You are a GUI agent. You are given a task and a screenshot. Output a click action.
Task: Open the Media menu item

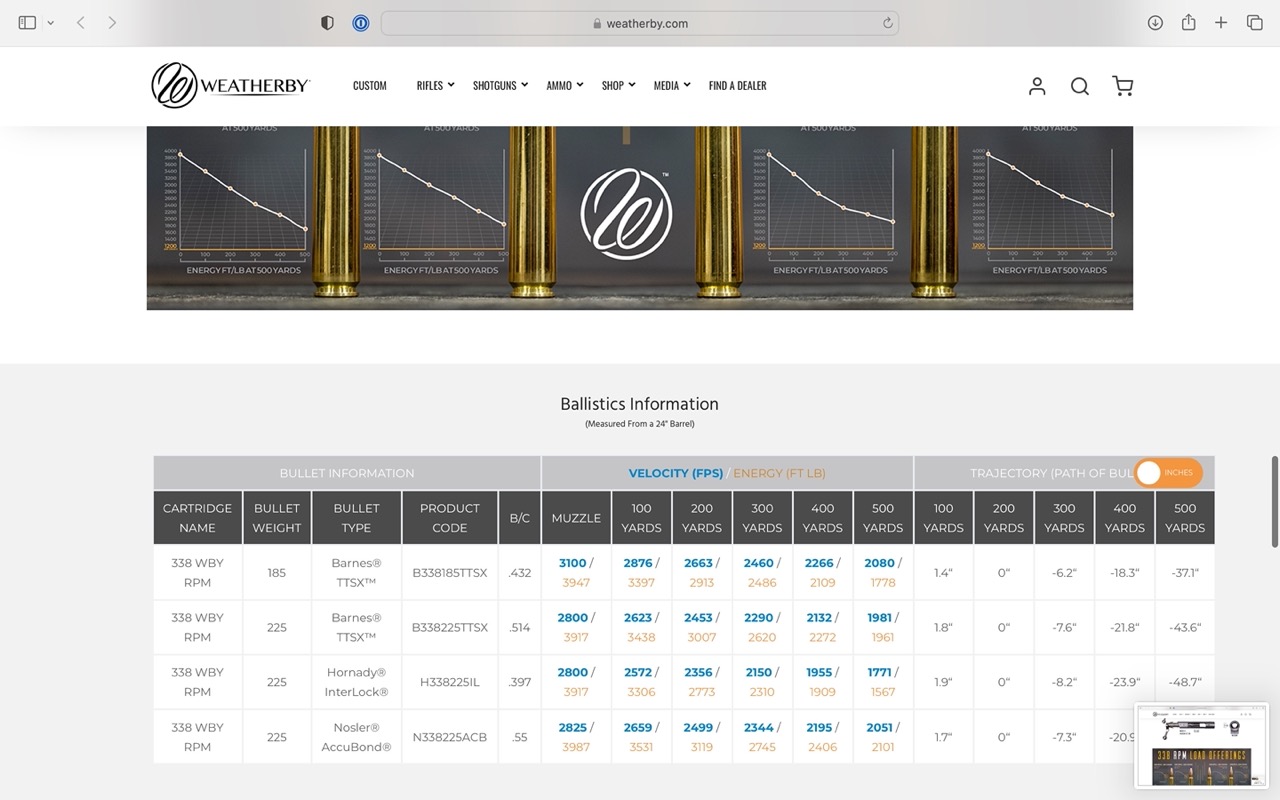pyautogui.click(x=671, y=86)
